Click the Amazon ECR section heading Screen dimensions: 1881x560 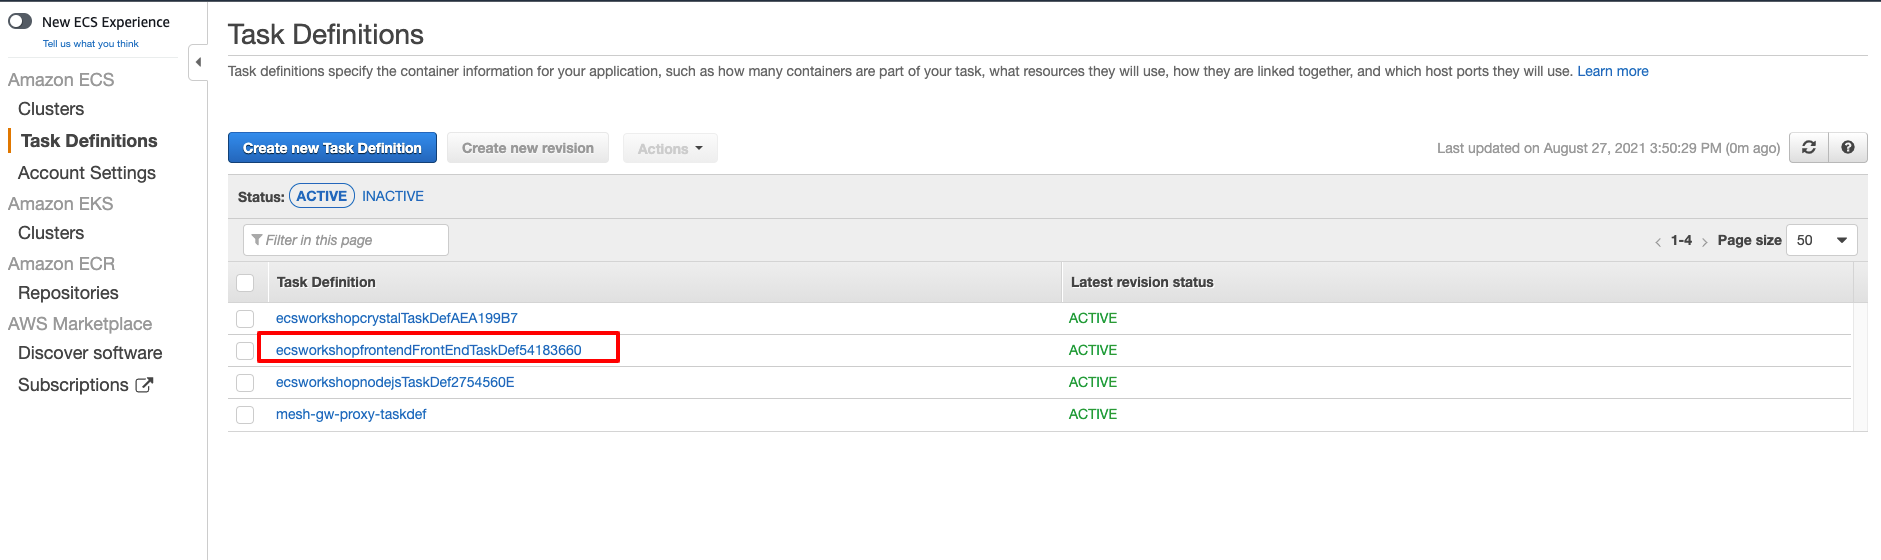[62, 264]
